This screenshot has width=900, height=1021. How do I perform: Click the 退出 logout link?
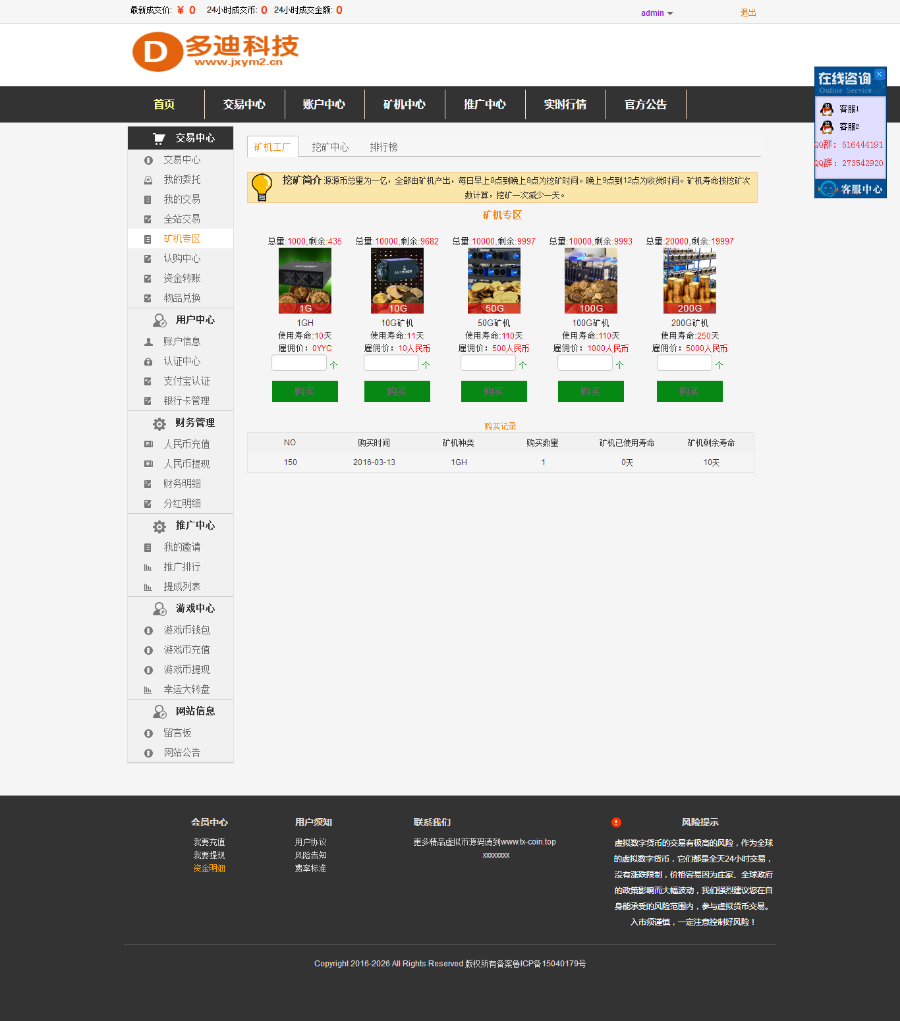pos(748,12)
